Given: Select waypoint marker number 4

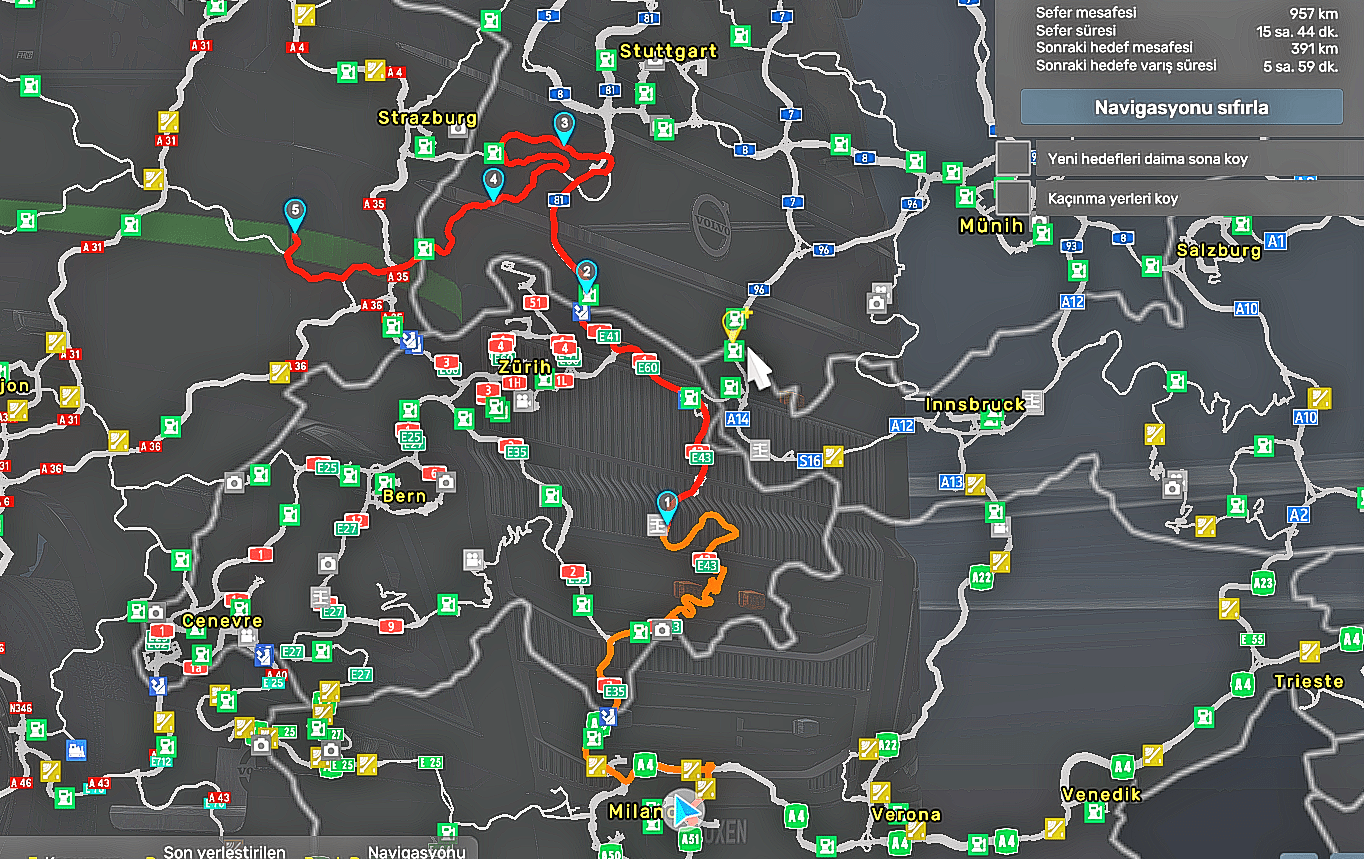Looking at the screenshot, I should (x=492, y=182).
